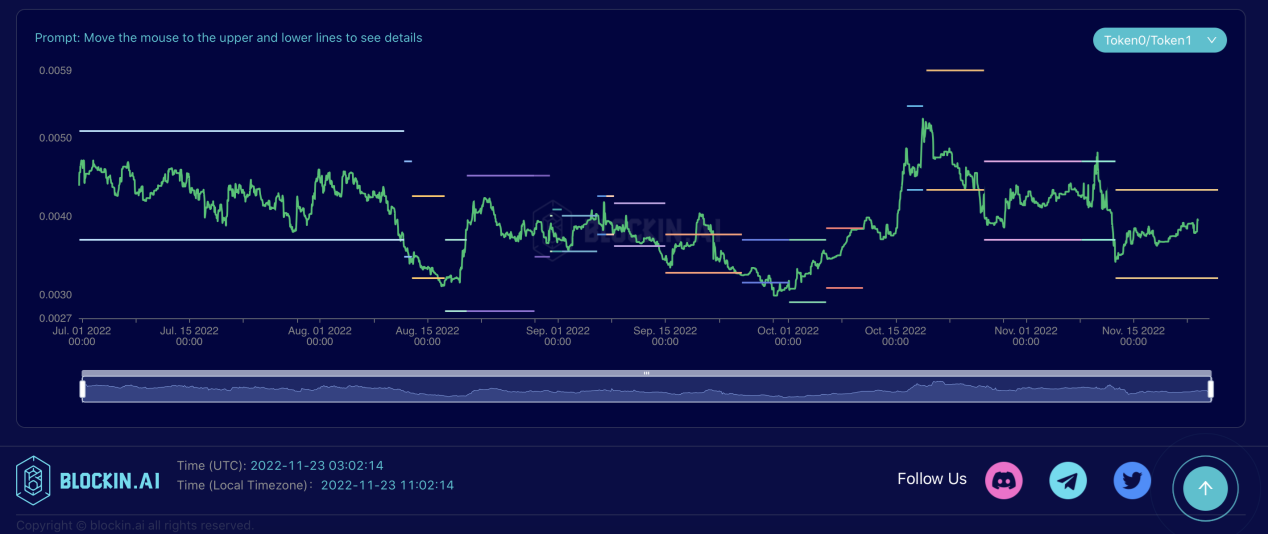Click the Blockin.AI hexagon logo
The height and width of the screenshot is (534, 1268).
33,480
